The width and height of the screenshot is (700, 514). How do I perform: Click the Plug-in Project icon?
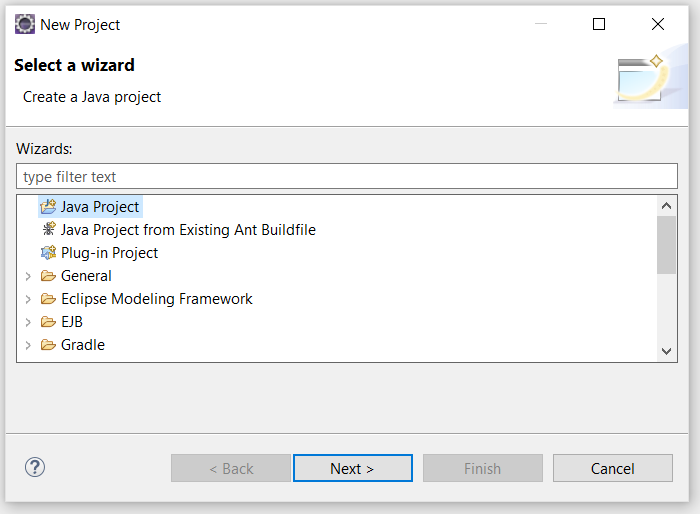(x=48, y=252)
